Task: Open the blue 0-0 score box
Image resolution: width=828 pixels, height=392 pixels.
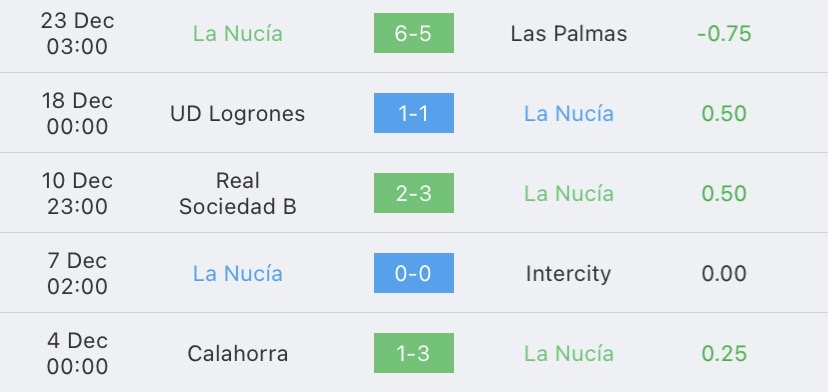Action: coord(413,273)
